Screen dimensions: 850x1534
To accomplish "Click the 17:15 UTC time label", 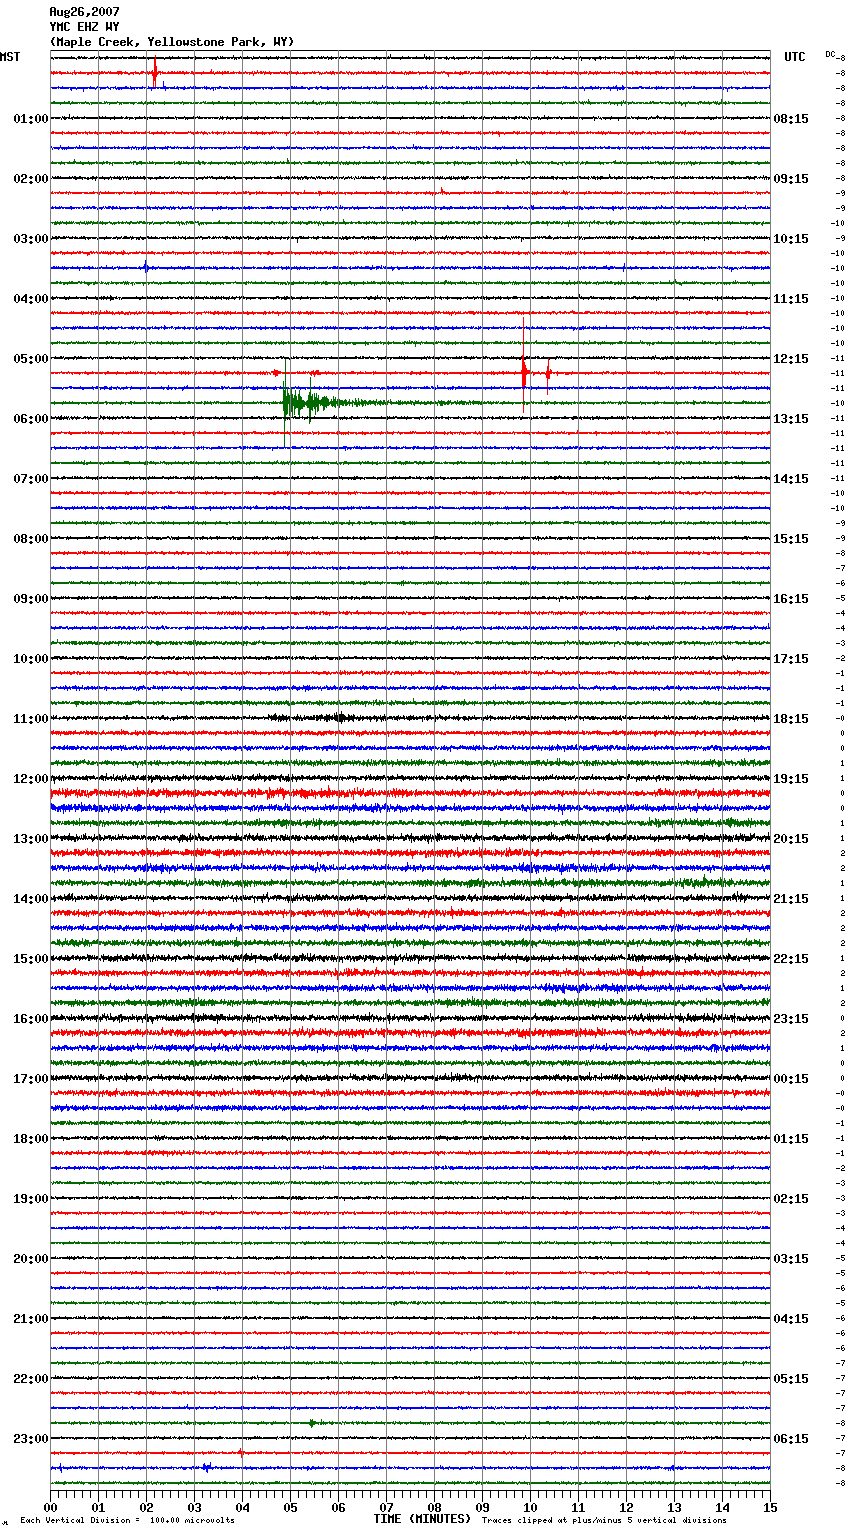I will pos(791,659).
